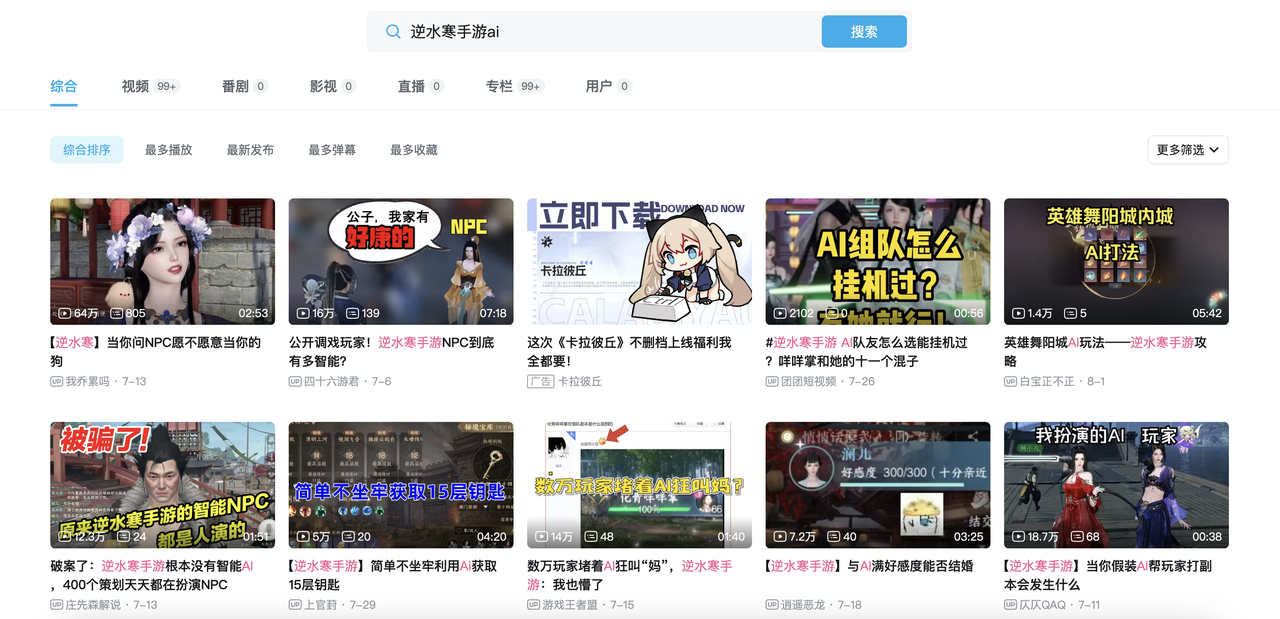
Task: Click UP icon beside 四十六游君 uploader
Action: pos(295,382)
